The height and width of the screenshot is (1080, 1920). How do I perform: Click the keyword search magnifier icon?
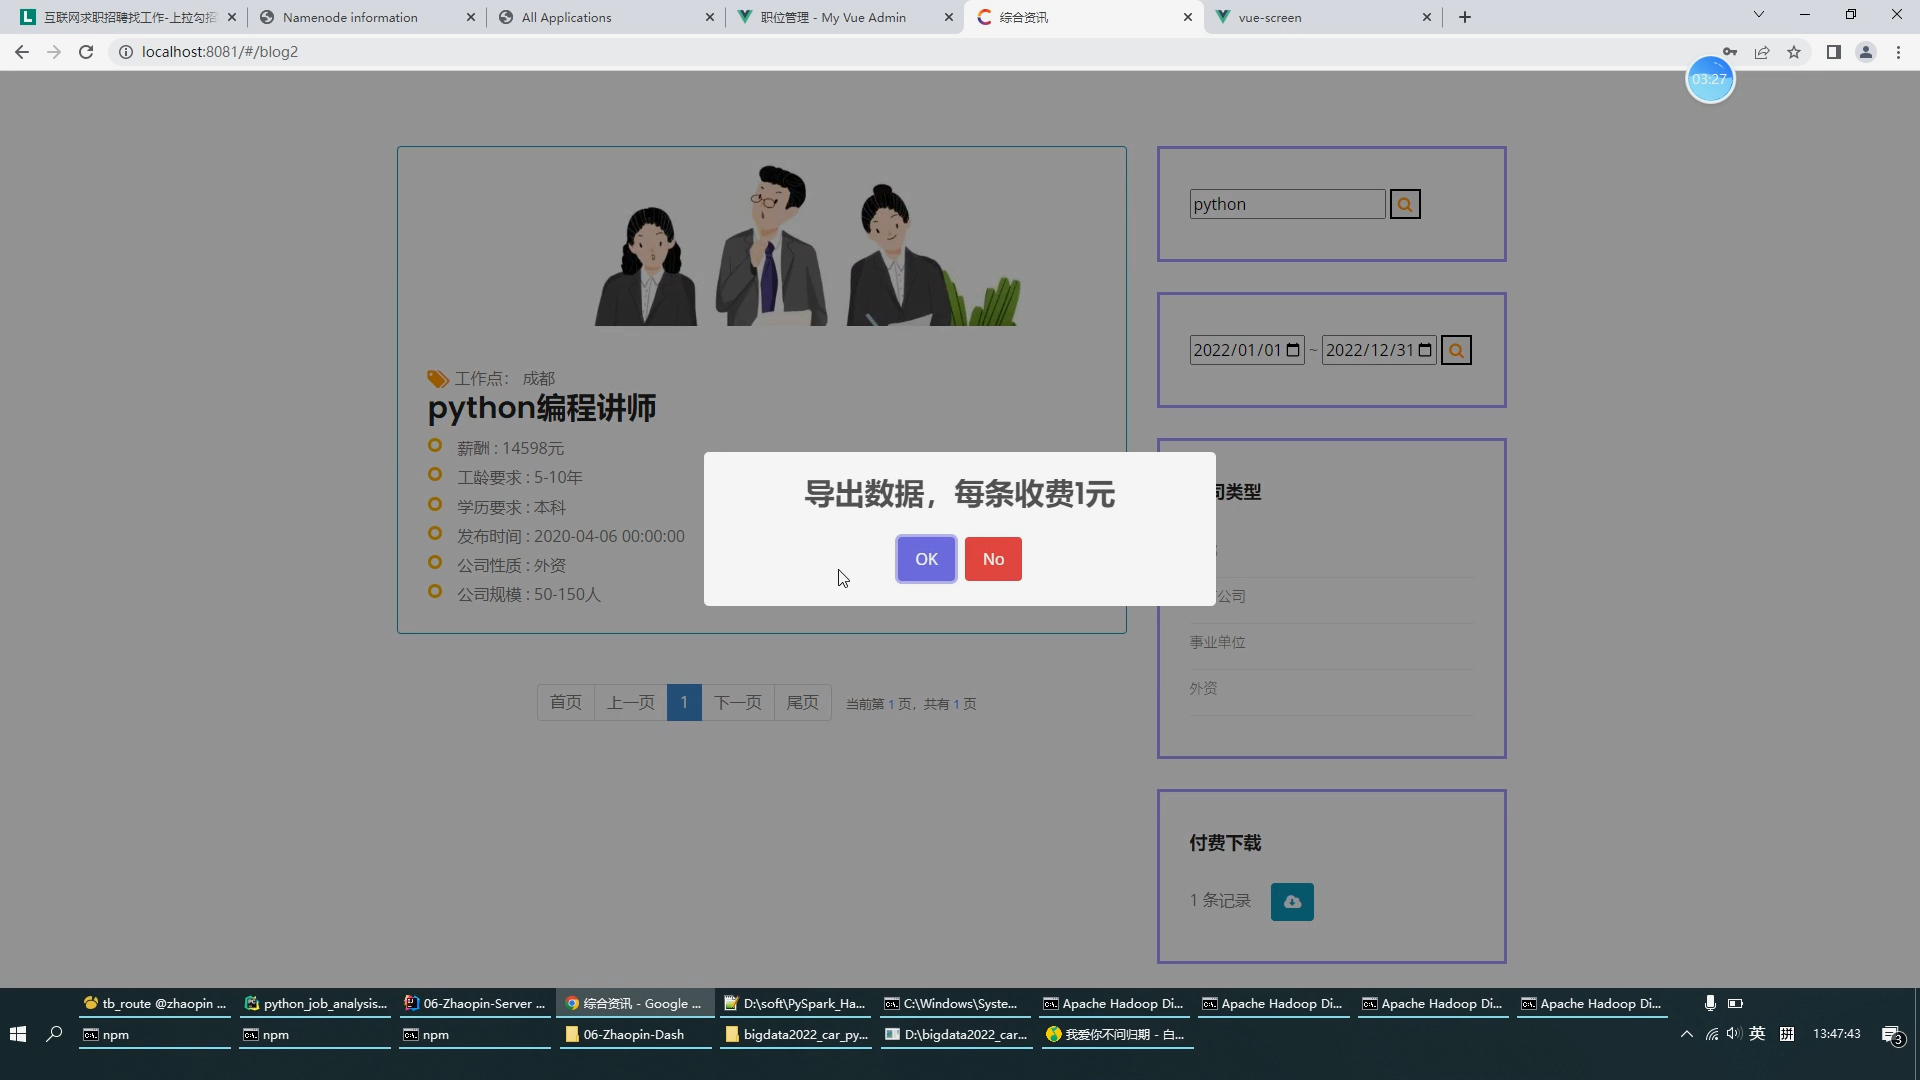[1405, 203]
